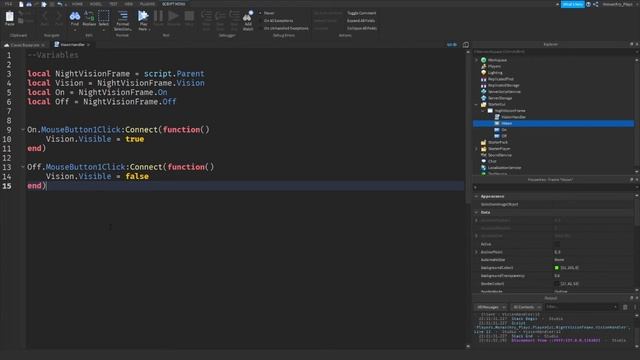The image size is (640, 360).
Task: Open the TEST ribbon tab
Action: pos(113,4)
